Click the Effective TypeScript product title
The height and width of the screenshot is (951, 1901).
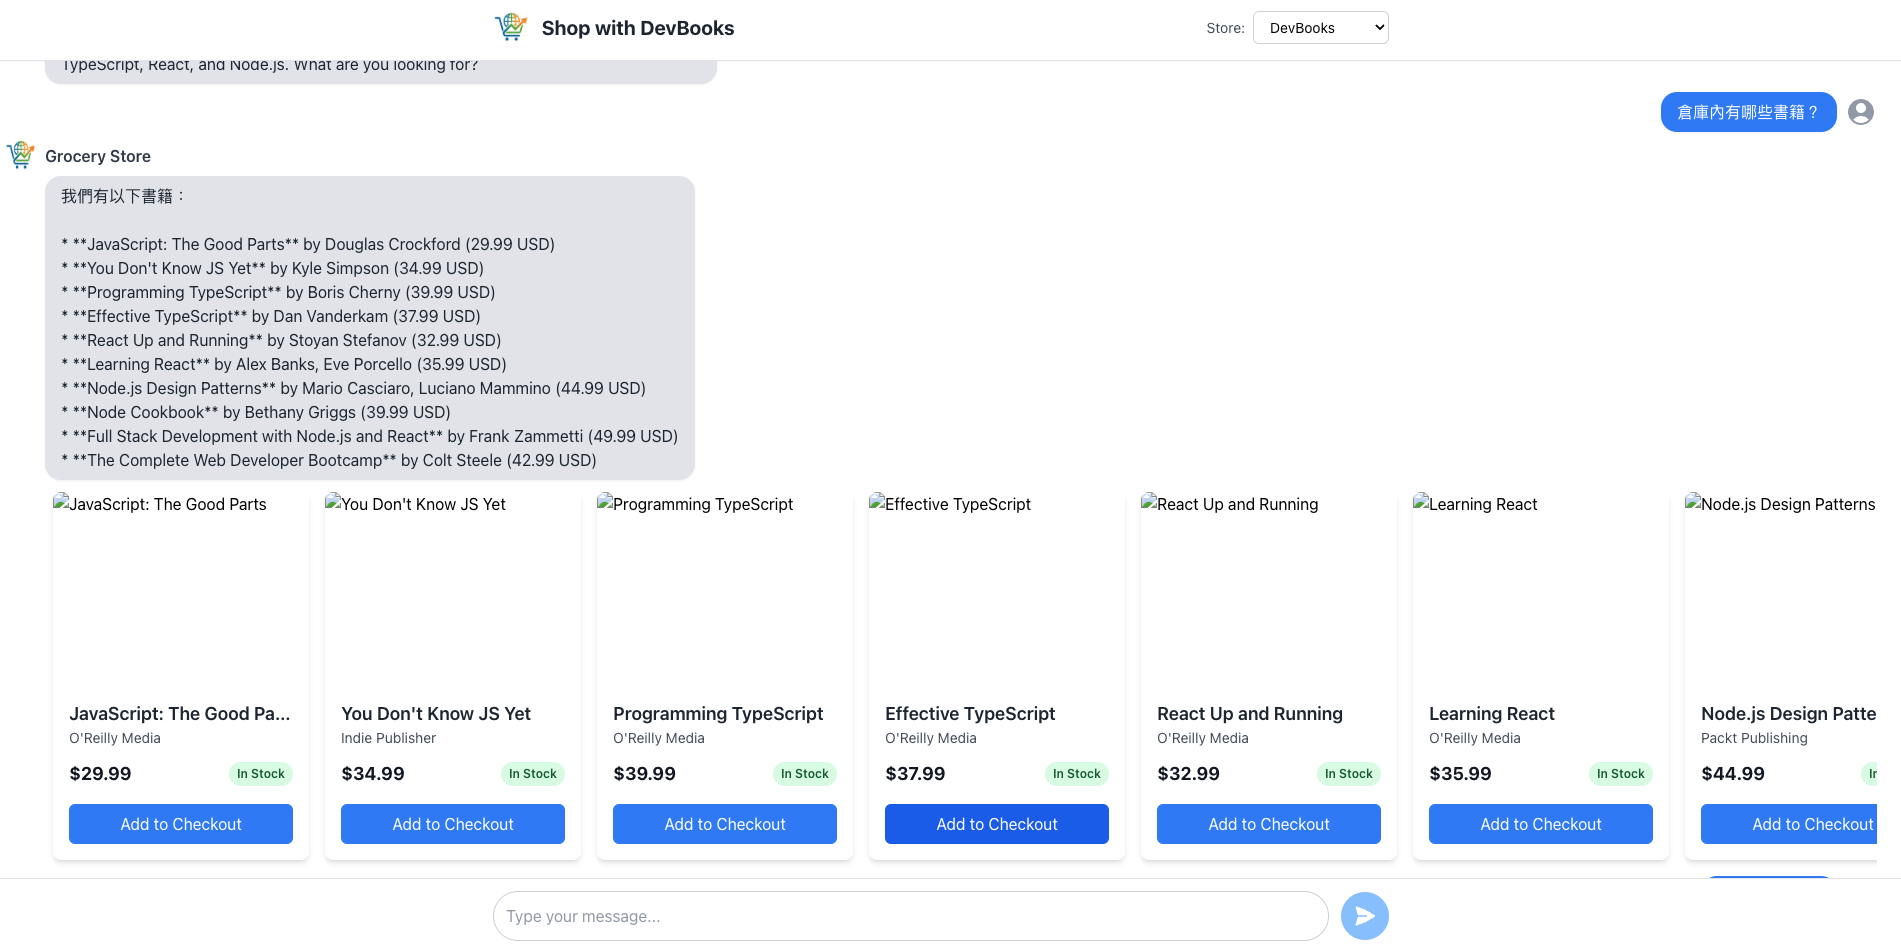pos(970,714)
